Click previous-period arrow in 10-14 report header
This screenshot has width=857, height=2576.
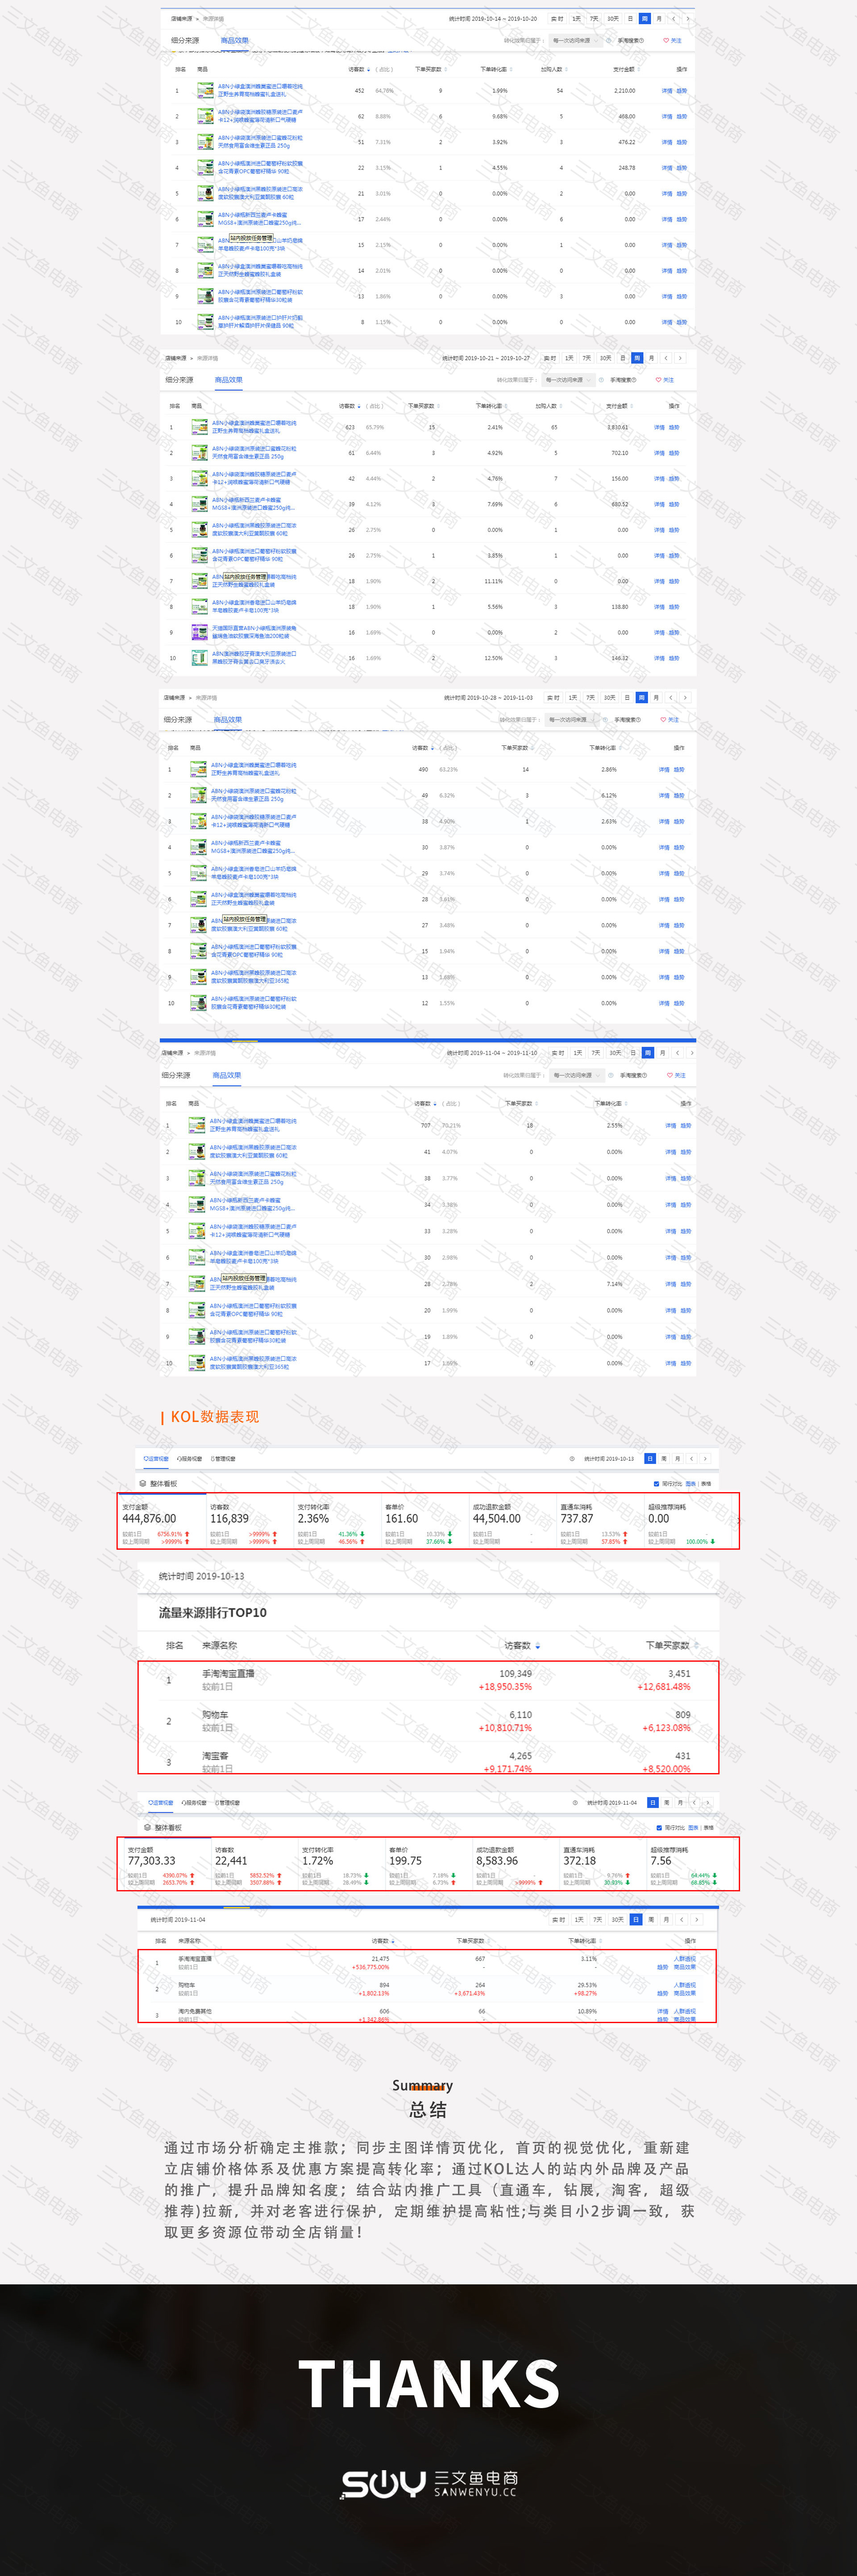(674, 19)
